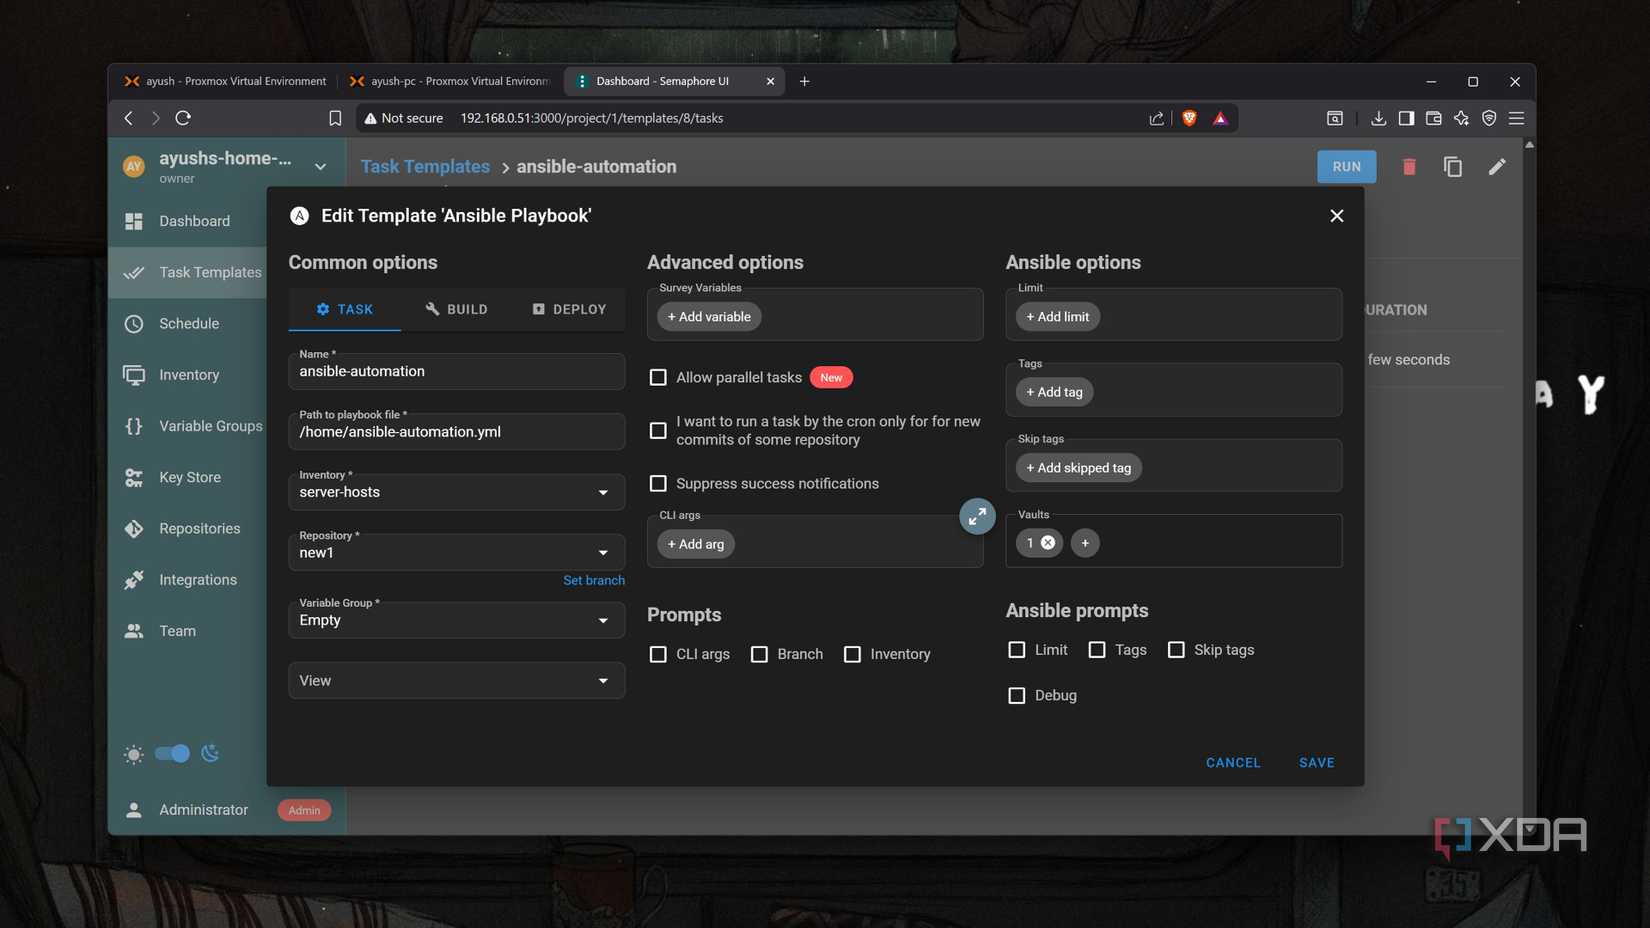Switch to the BUILD tab
The height and width of the screenshot is (928, 1650).
point(457,309)
